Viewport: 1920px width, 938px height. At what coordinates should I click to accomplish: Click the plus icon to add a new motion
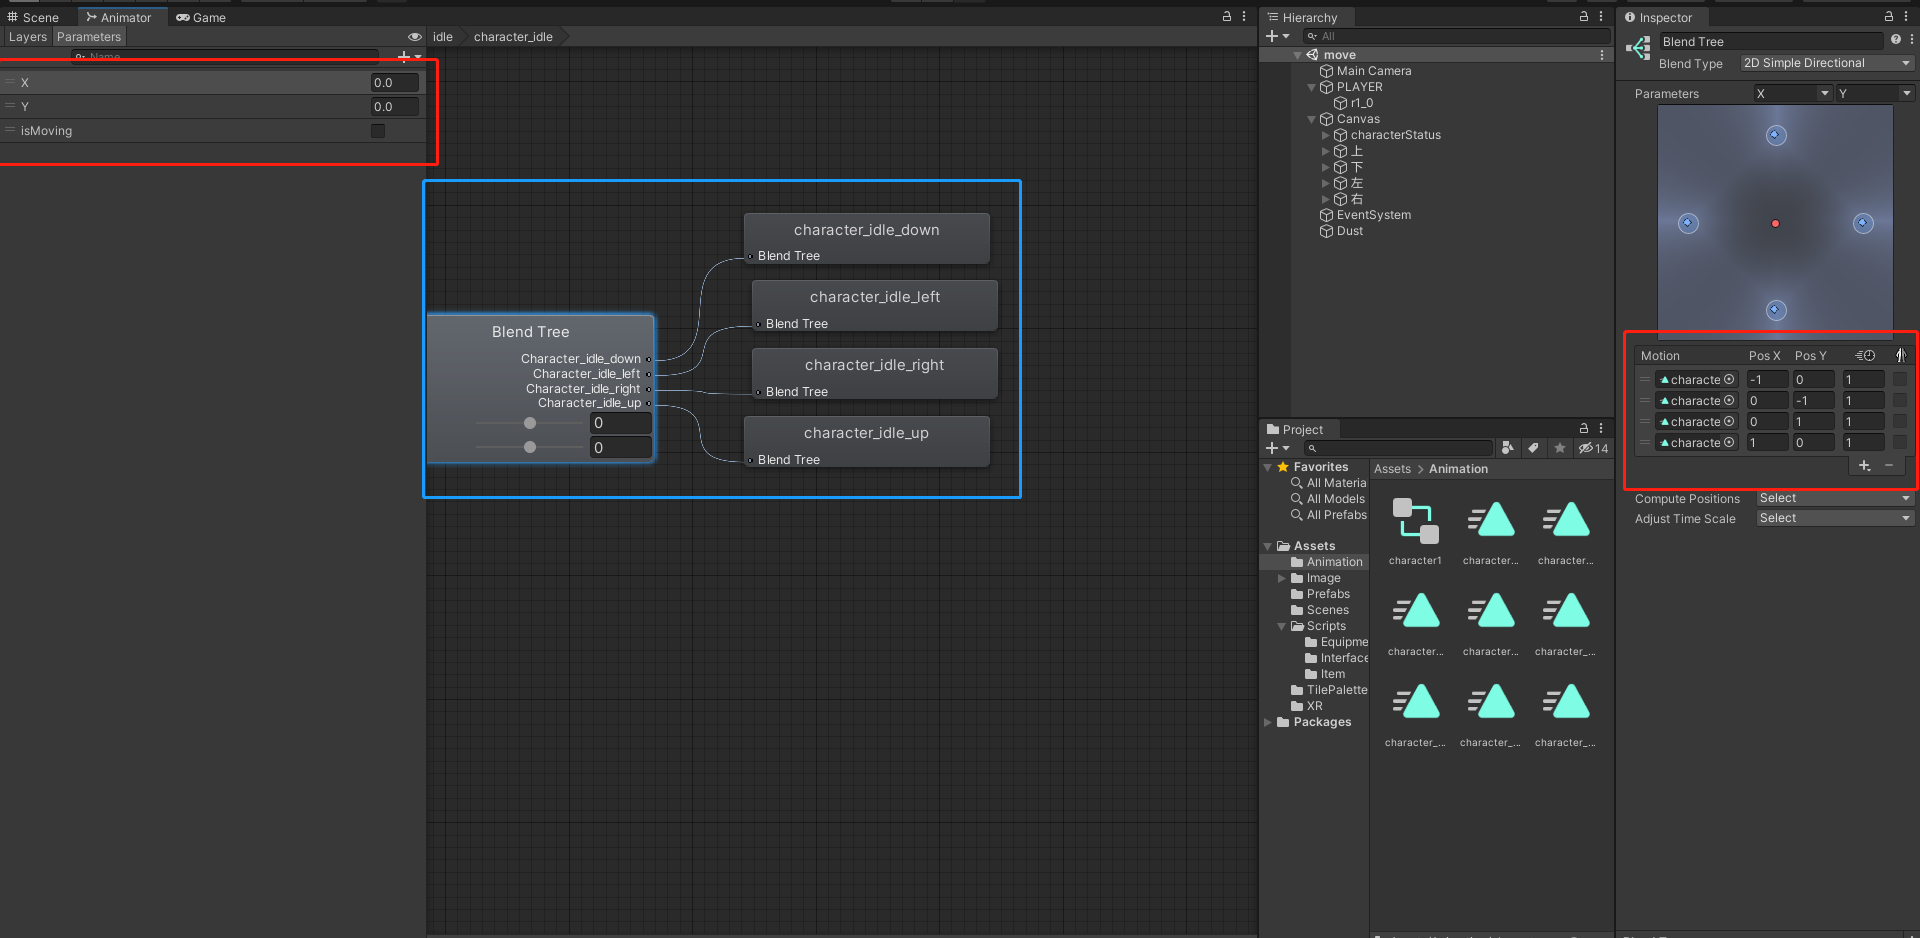point(1863,465)
